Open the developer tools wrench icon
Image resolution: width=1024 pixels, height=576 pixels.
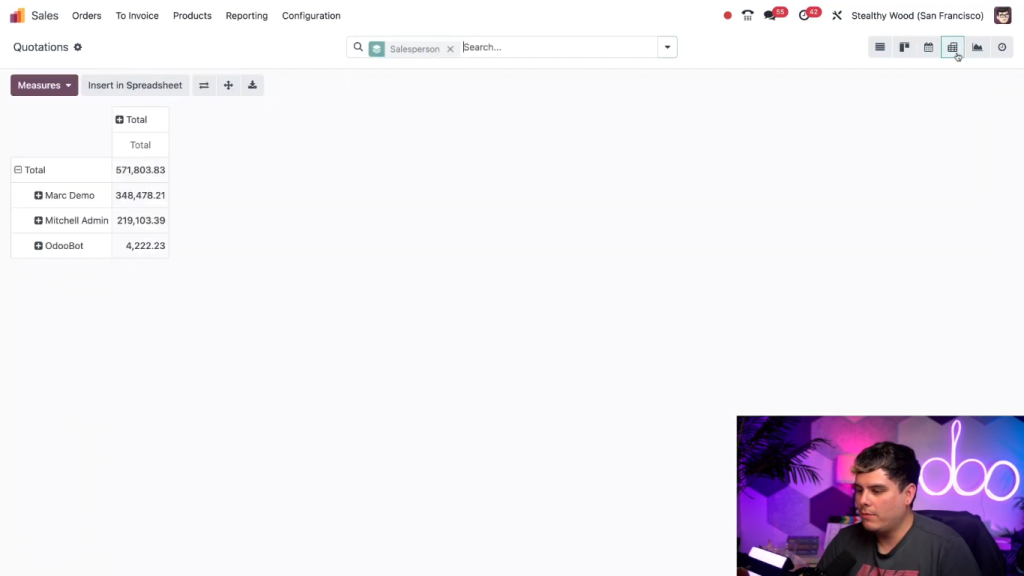click(837, 16)
